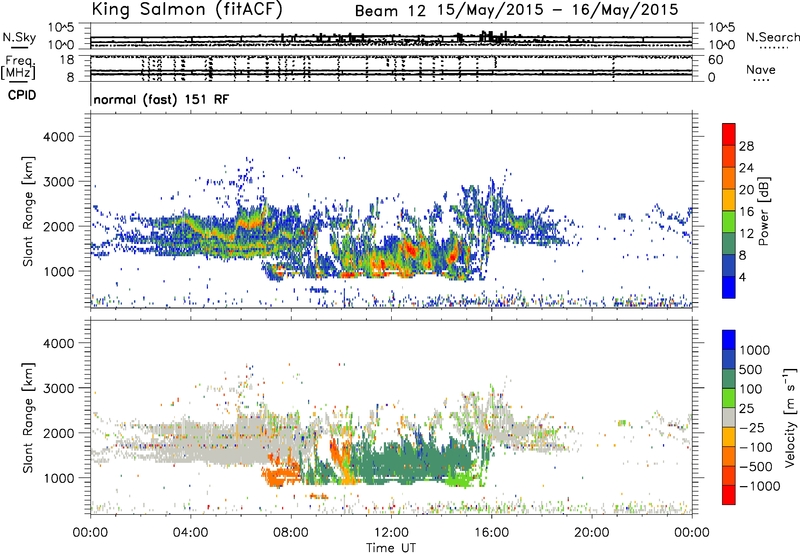Click the 60 tick on the Nave axis
The image size is (800, 554).
click(x=715, y=60)
